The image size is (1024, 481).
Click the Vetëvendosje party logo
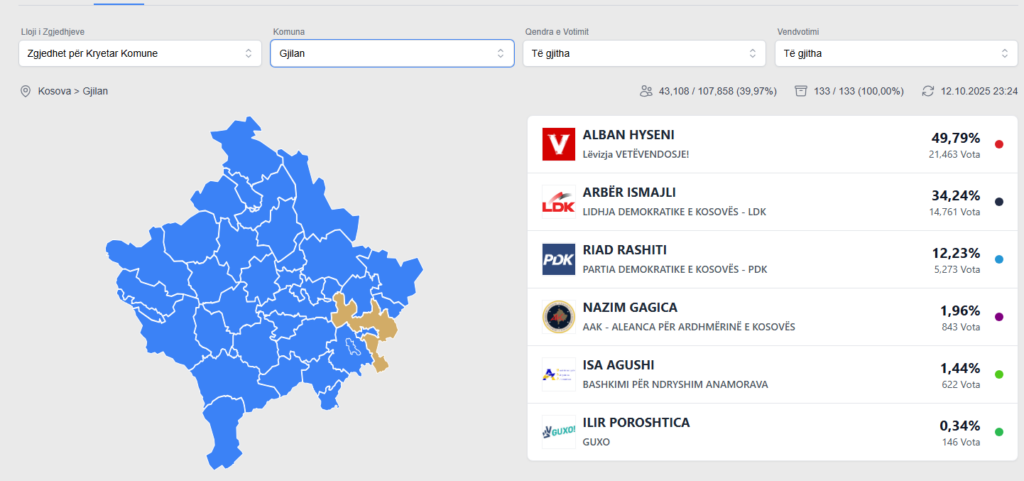(x=558, y=144)
